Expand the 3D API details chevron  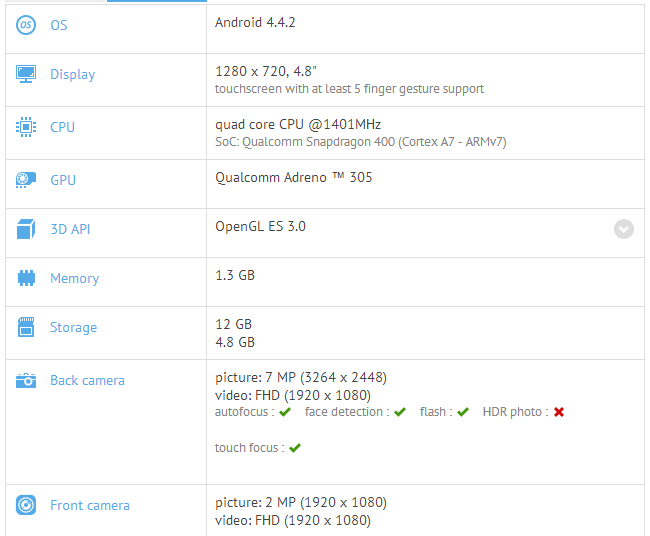pyautogui.click(x=623, y=229)
